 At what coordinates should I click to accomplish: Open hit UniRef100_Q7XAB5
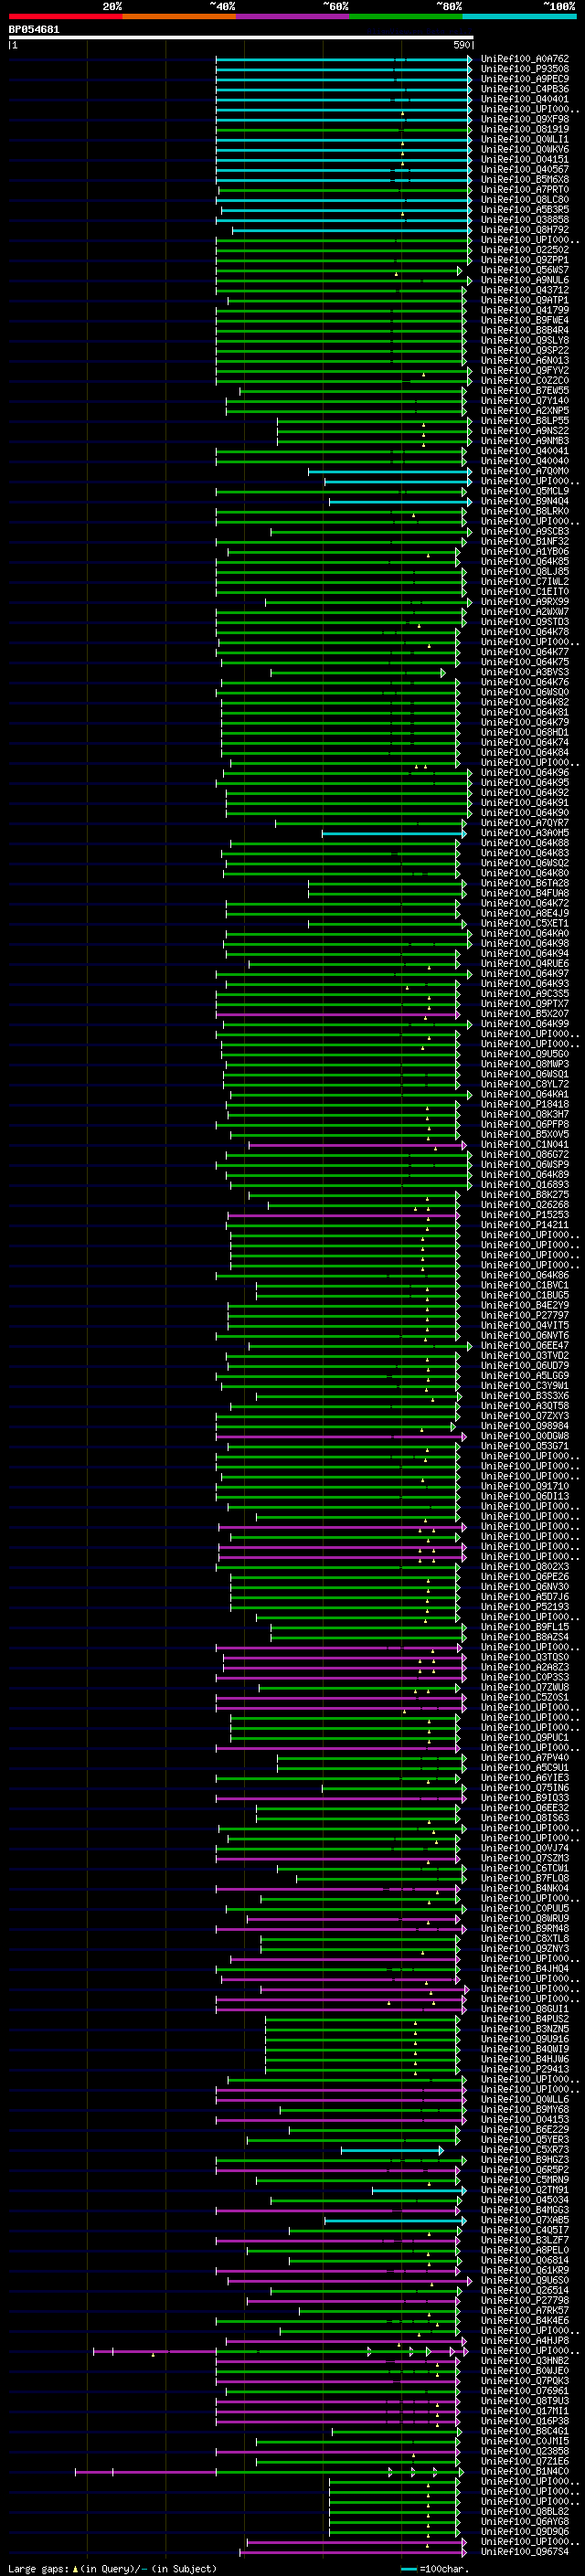pyautogui.click(x=525, y=2220)
